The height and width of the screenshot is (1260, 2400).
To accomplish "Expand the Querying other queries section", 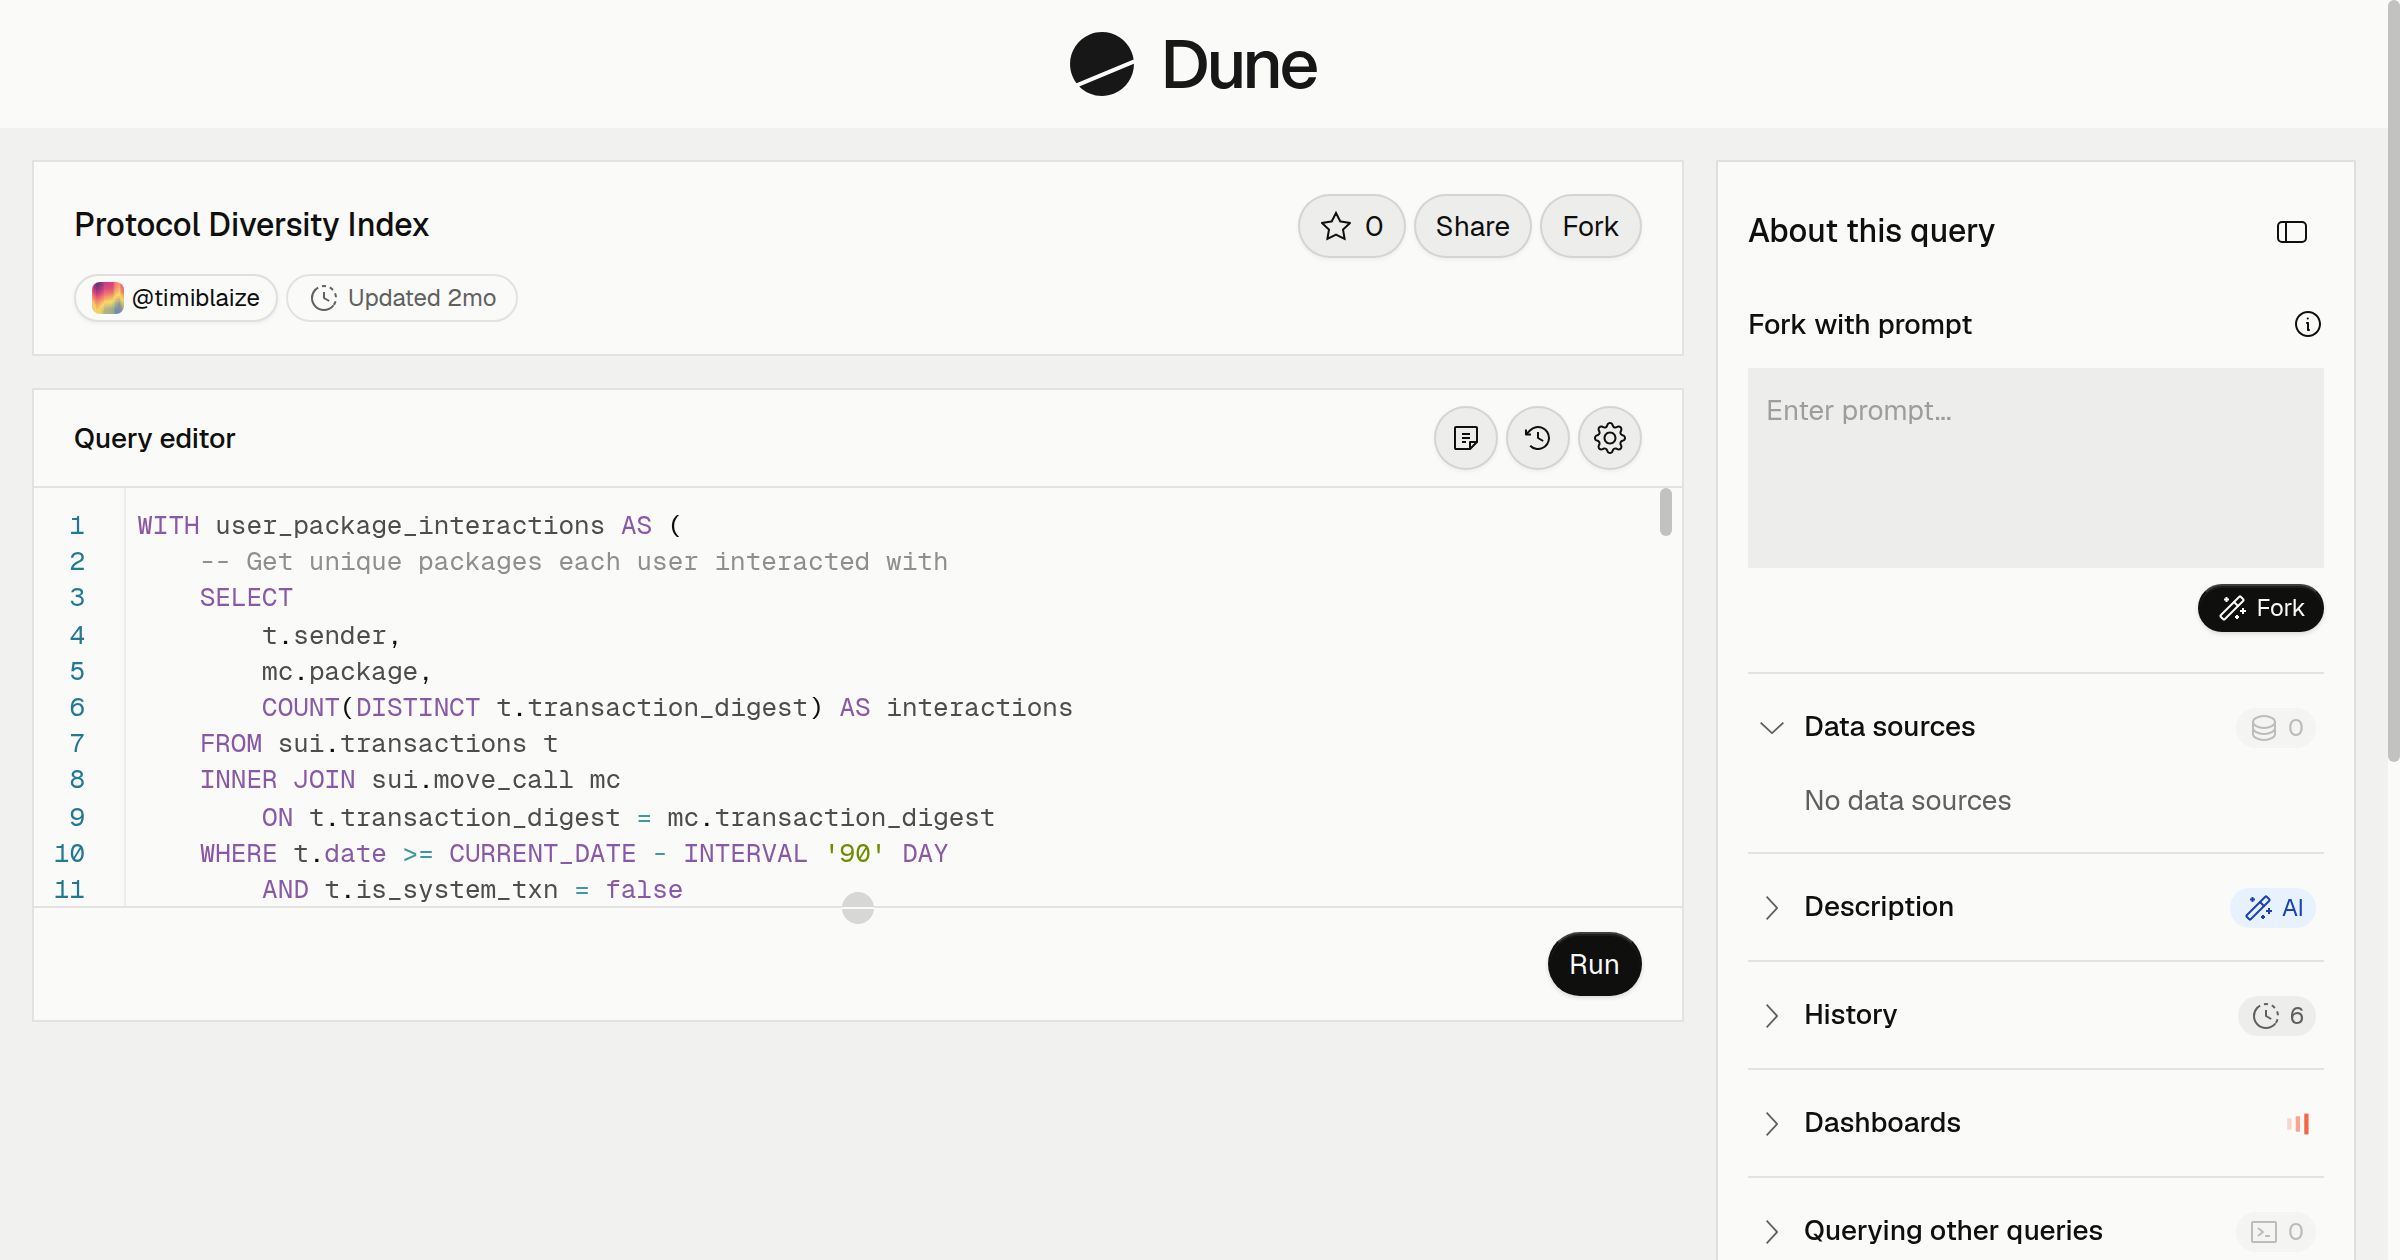I will coord(1771,1231).
